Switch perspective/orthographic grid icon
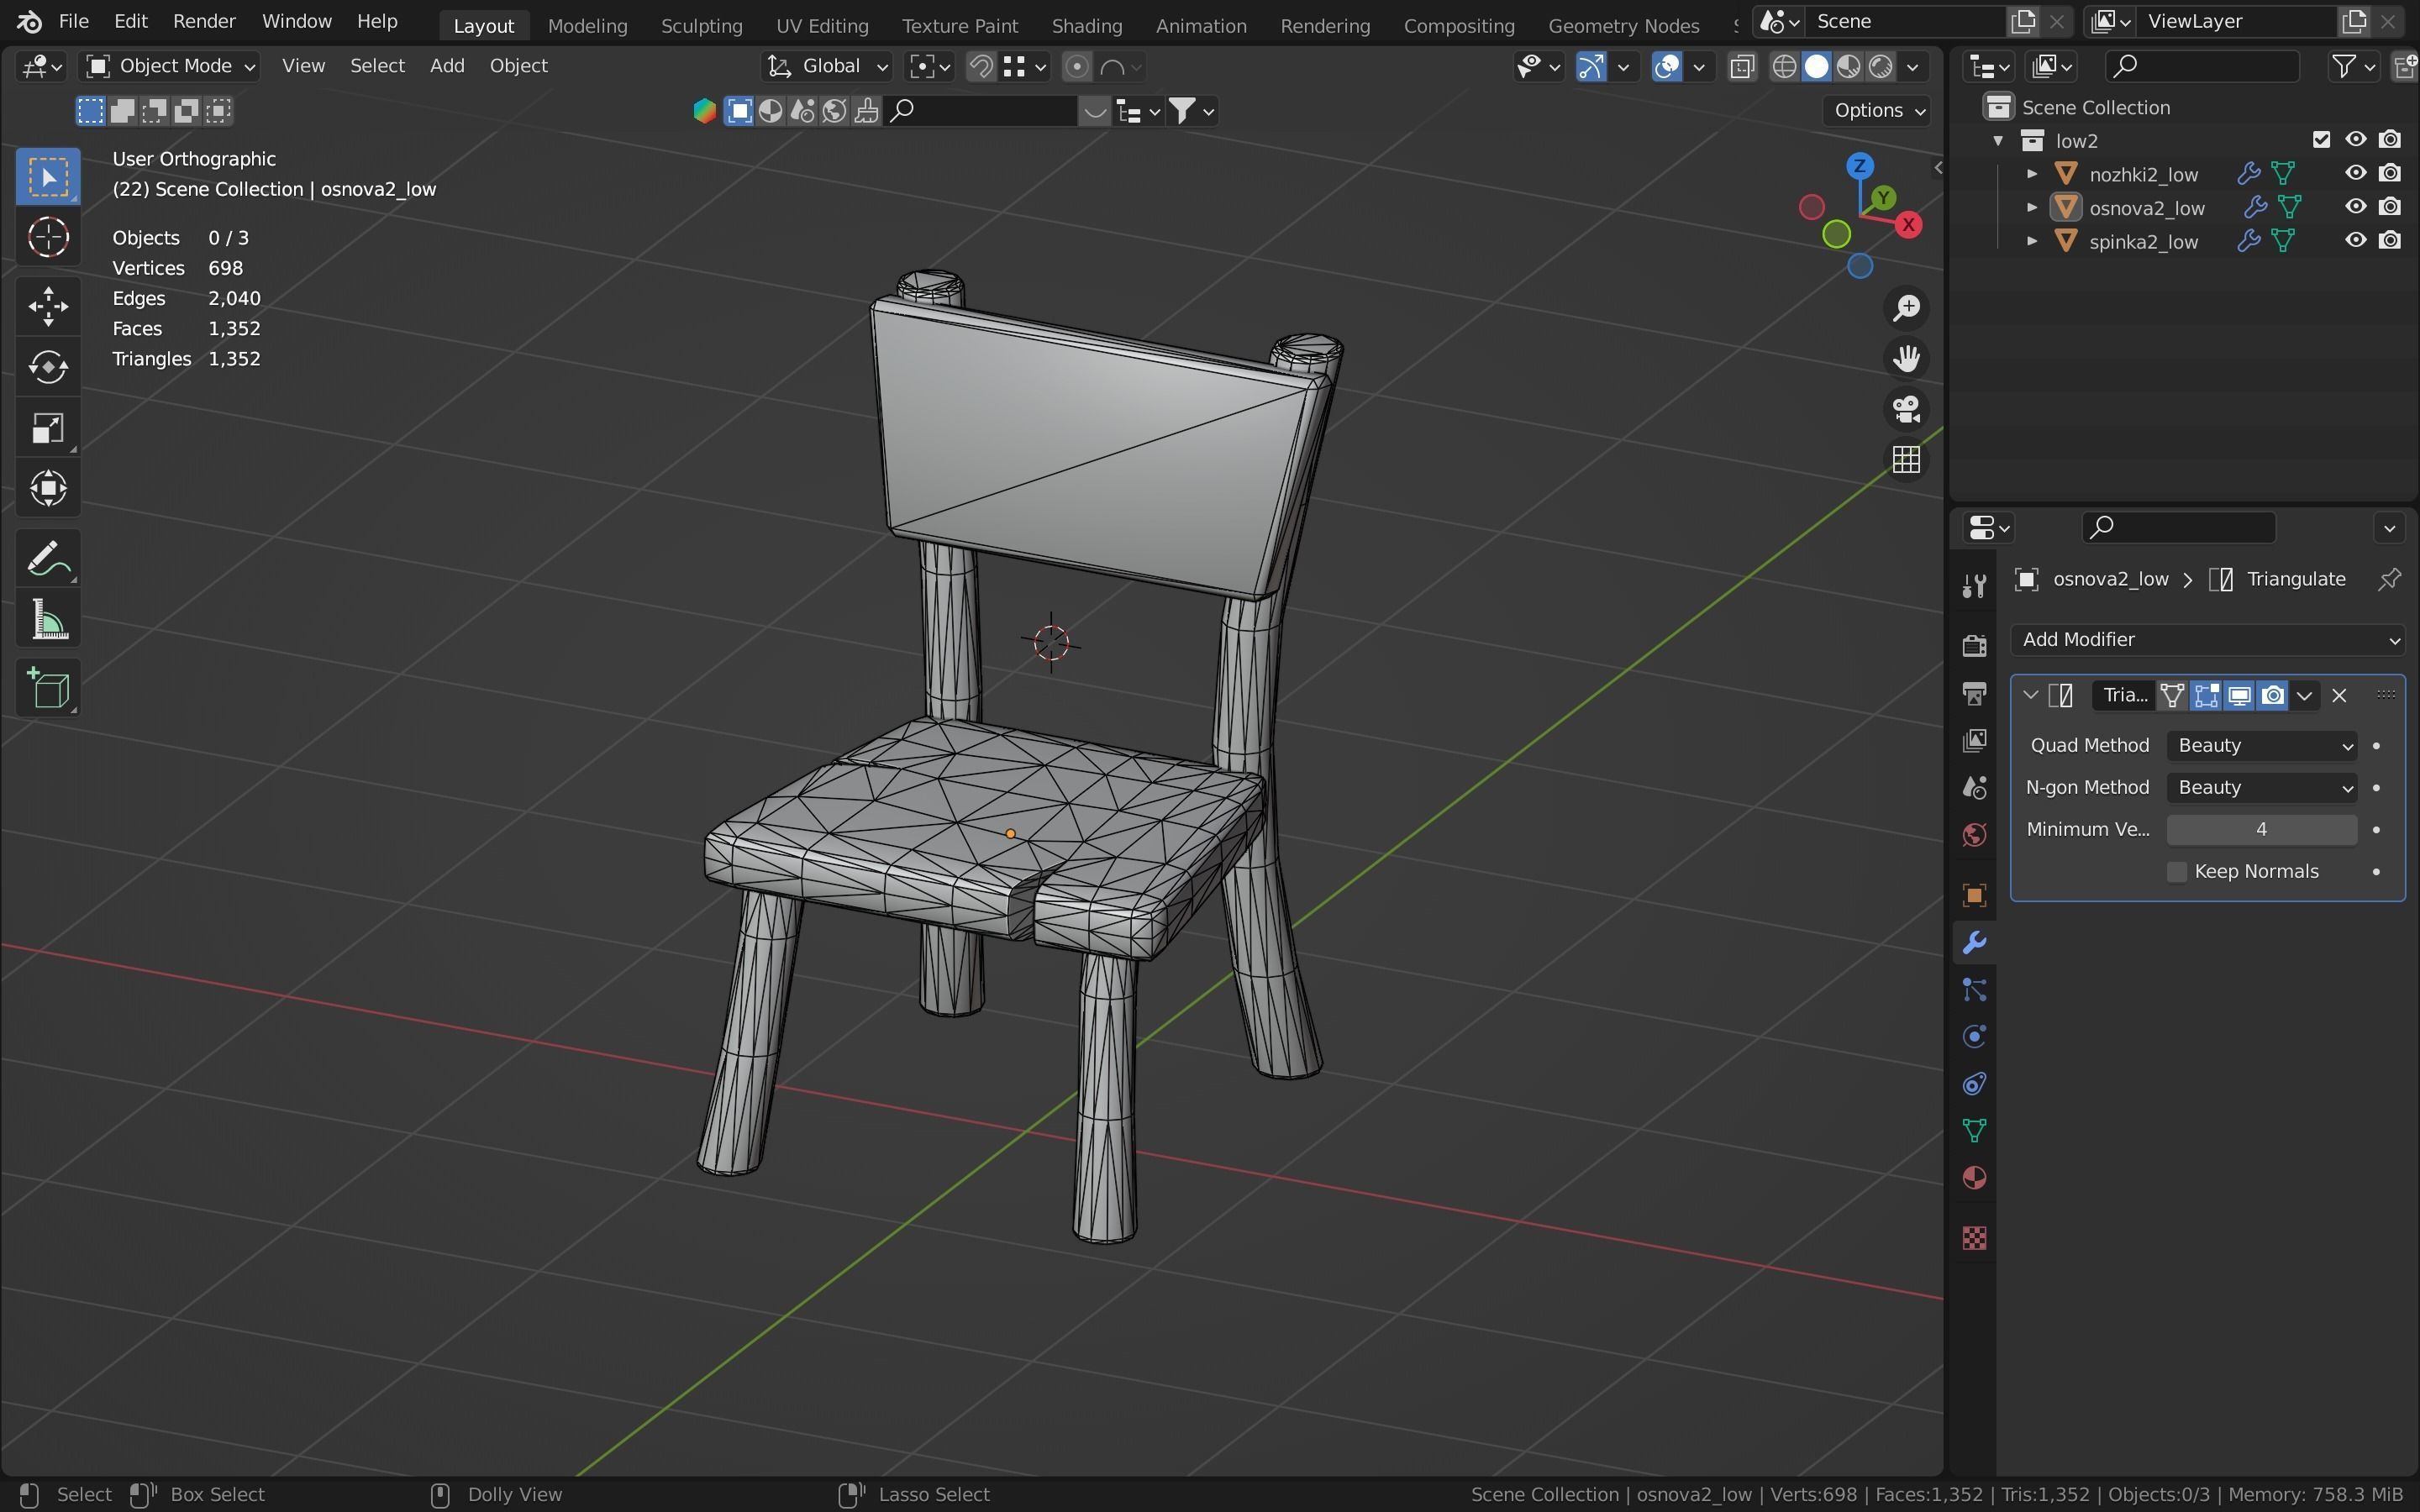This screenshot has width=2420, height=1512. (1906, 460)
